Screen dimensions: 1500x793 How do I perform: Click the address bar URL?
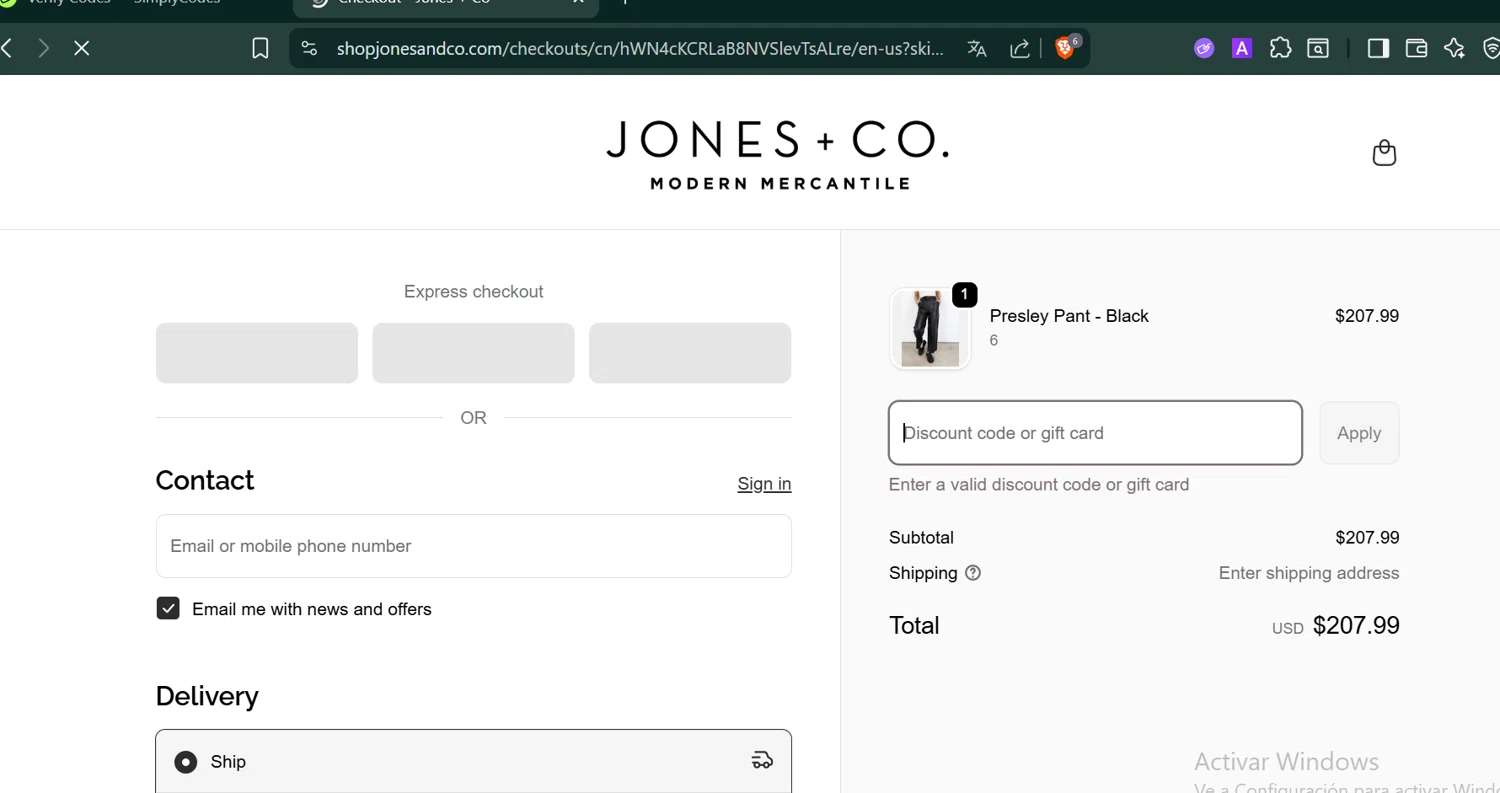(640, 49)
